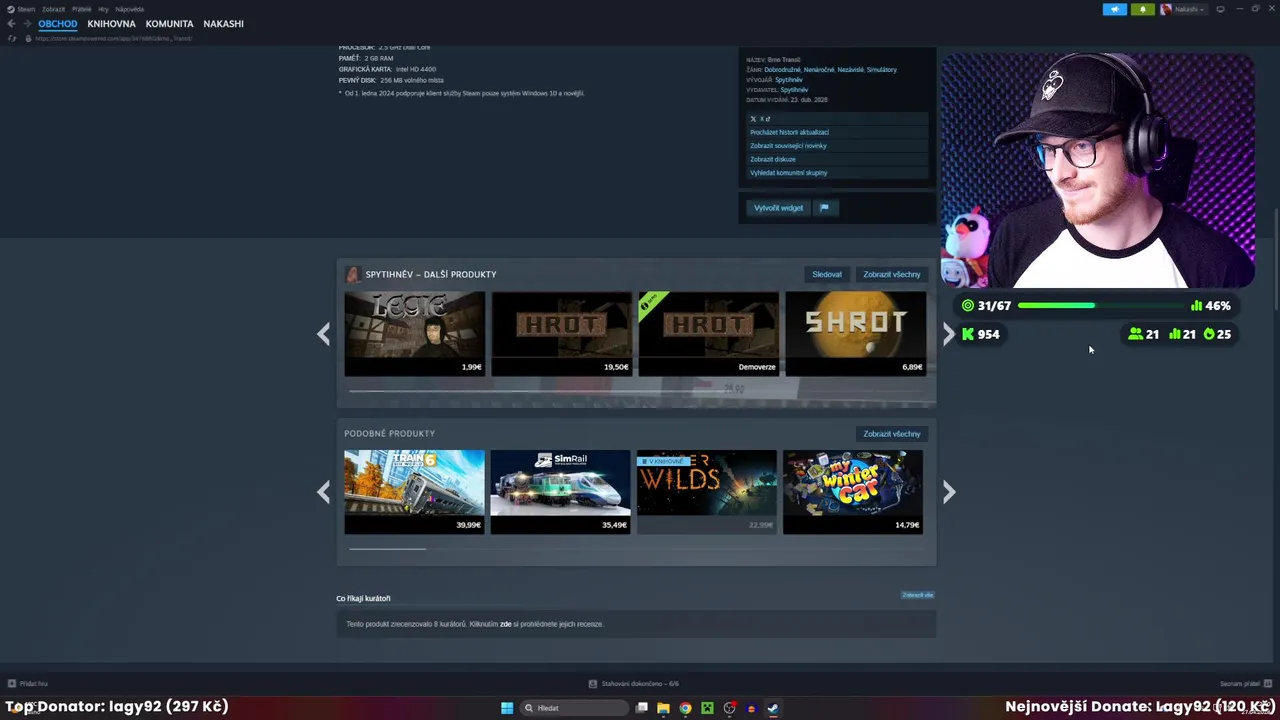1280x720 pixels.
Task: Click Seznam přátel in the status bar
Action: click(x=1239, y=684)
